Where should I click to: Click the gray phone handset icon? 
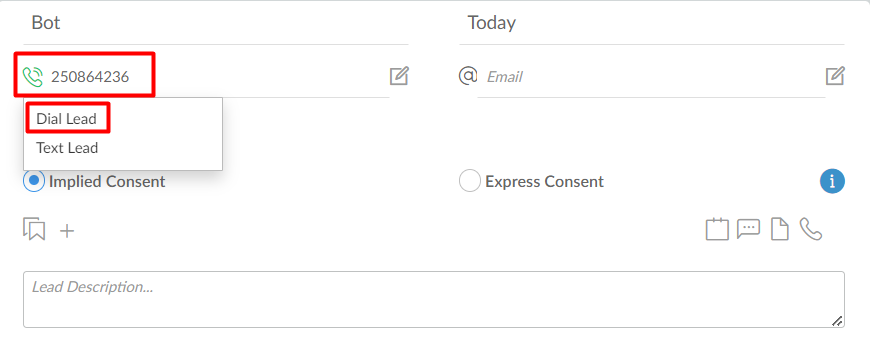click(811, 229)
